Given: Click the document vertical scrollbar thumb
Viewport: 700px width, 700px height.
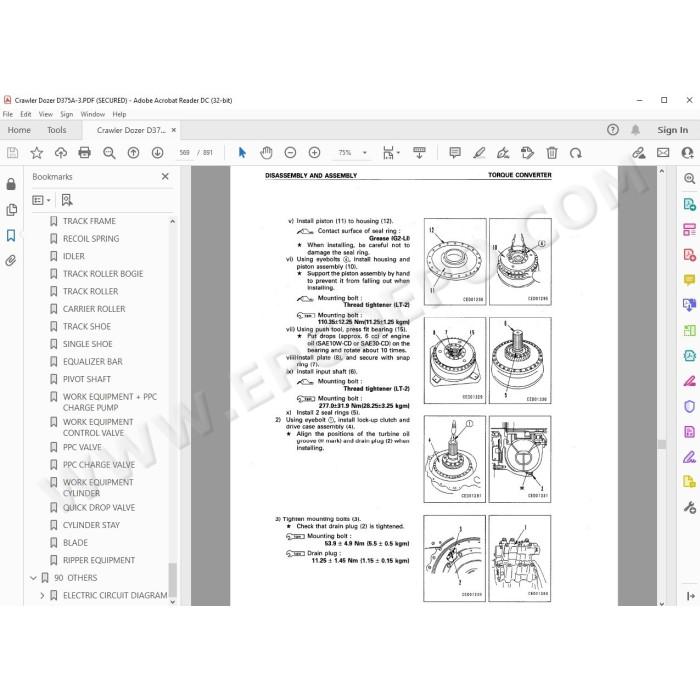Looking at the screenshot, I should pyautogui.click(x=662, y=445).
